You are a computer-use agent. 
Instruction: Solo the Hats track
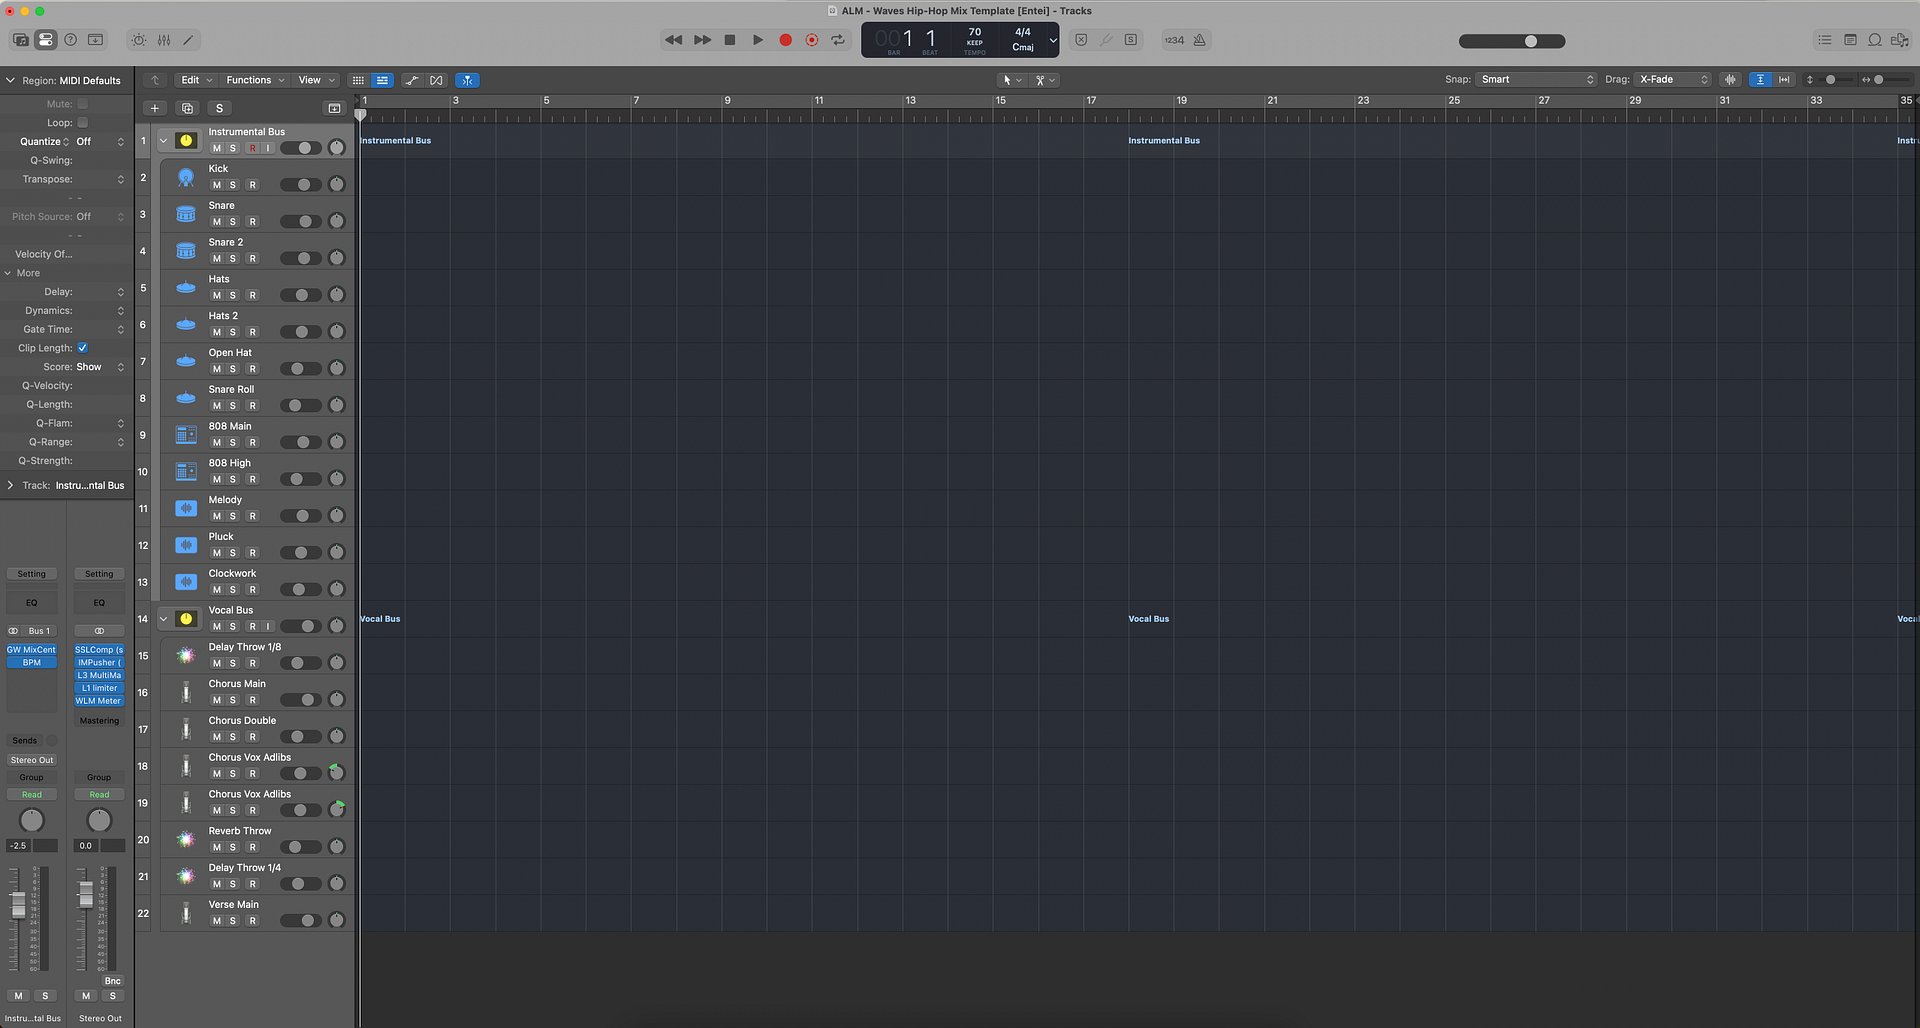(233, 295)
